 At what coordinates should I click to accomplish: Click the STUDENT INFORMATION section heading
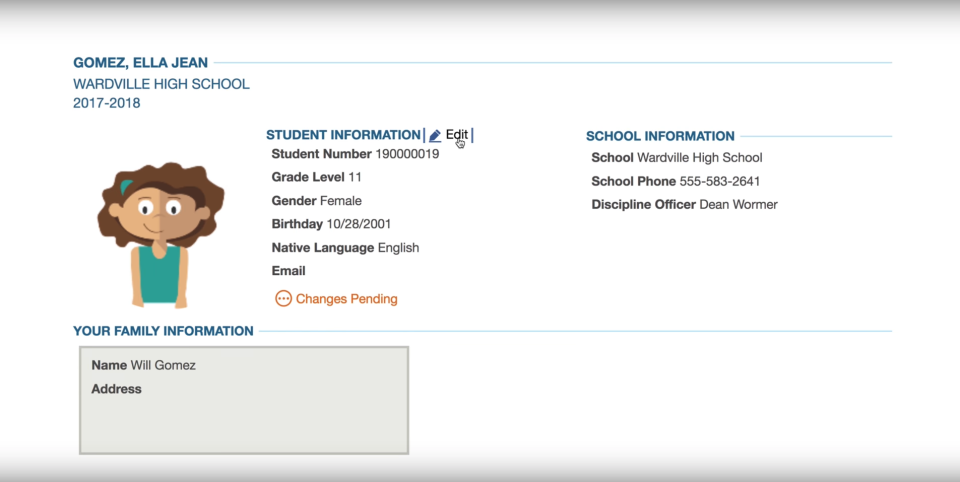click(x=343, y=135)
